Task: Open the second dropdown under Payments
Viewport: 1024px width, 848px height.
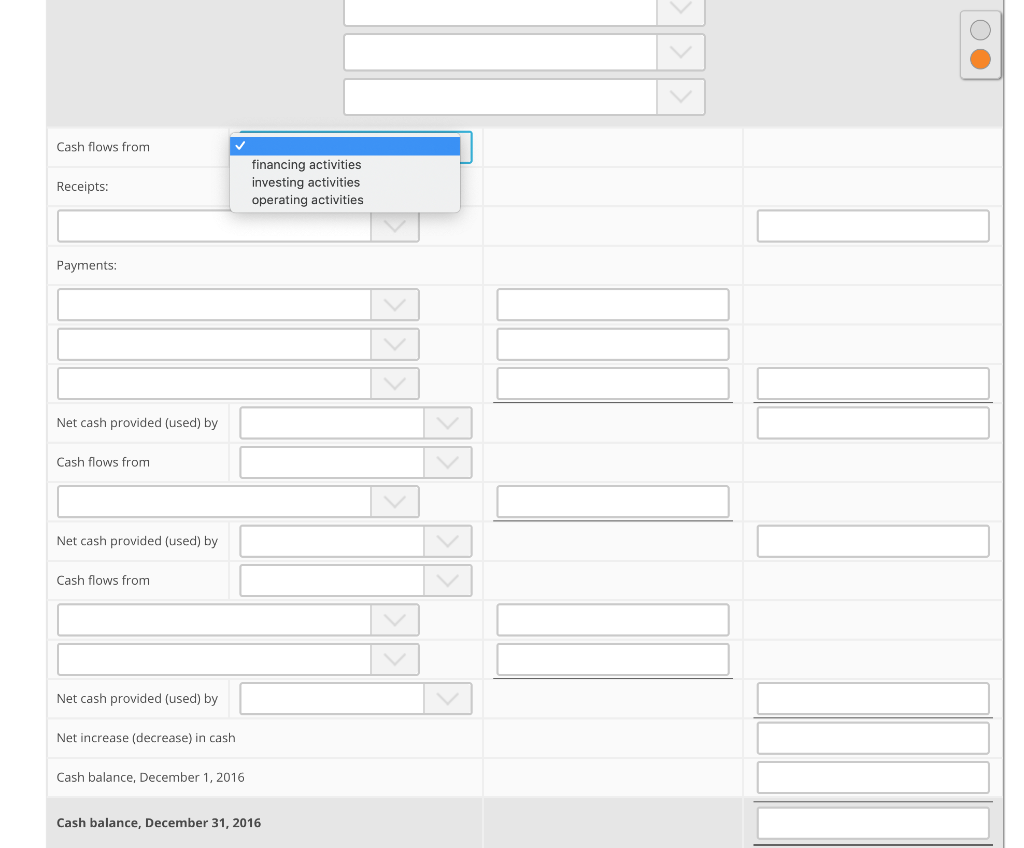Action: pos(238,344)
